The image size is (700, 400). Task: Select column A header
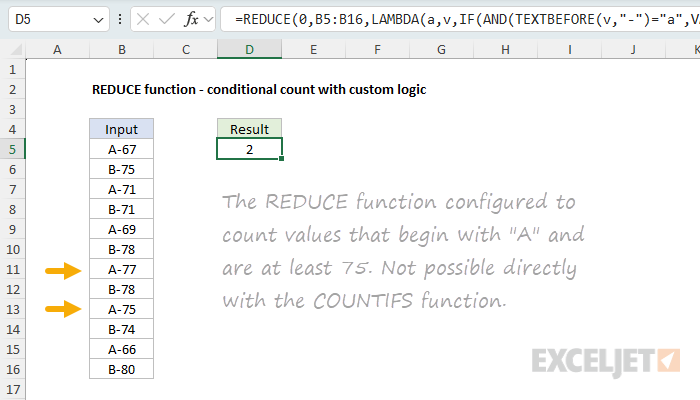tap(57, 49)
